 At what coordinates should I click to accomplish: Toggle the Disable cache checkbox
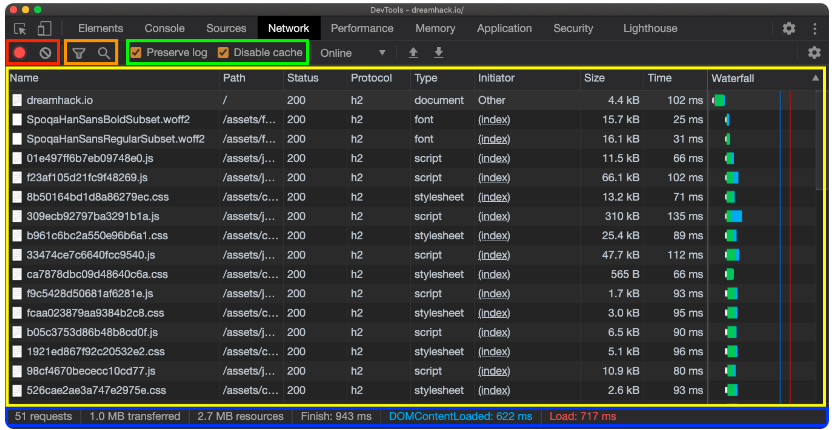(223, 52)
